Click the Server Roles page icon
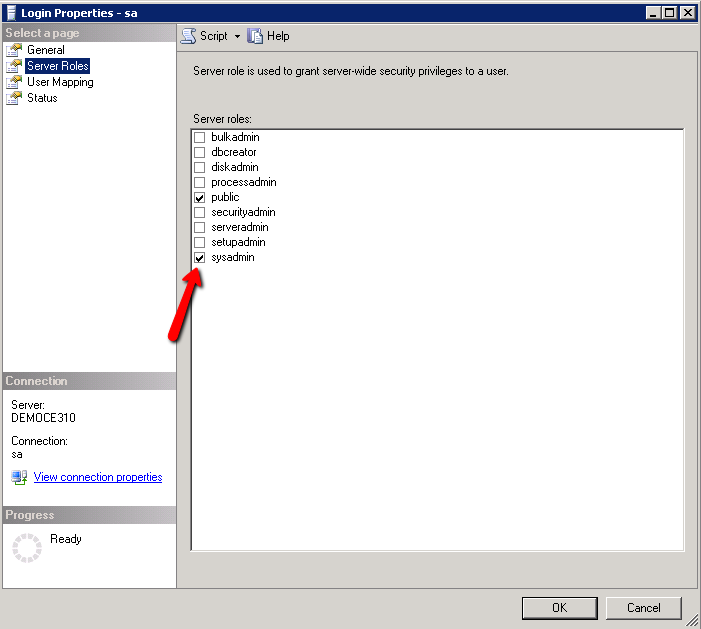 click(14, 66)
